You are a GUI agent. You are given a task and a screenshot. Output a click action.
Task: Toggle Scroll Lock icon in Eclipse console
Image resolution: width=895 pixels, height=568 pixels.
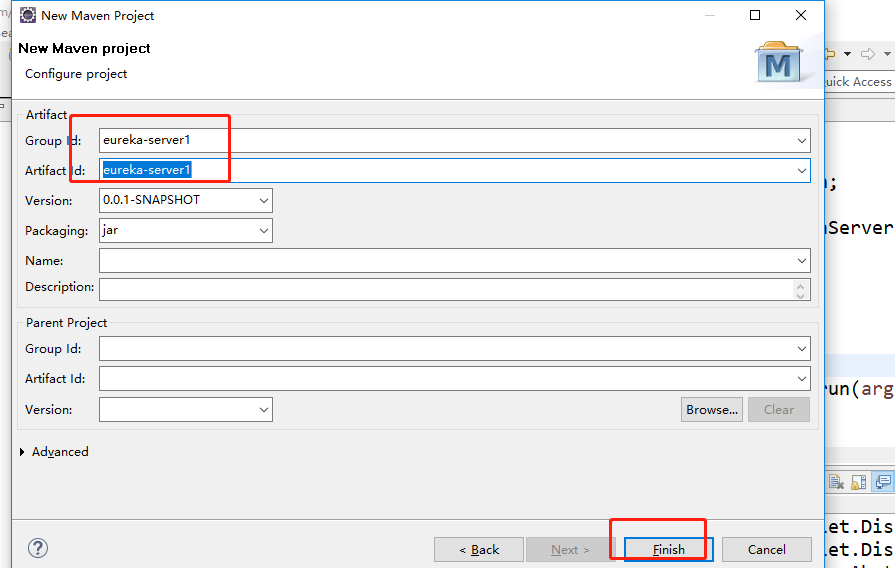pos(859,482)
